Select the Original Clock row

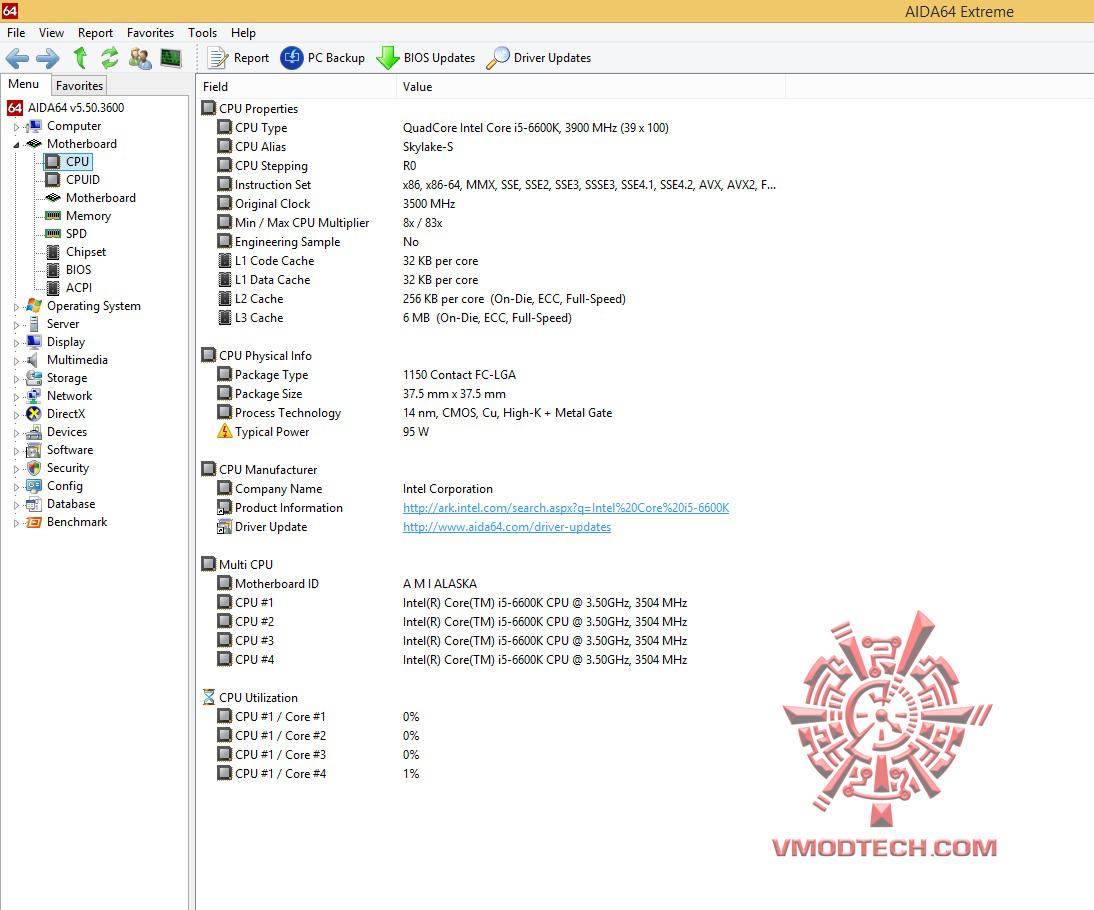click(x=488, y=204)
